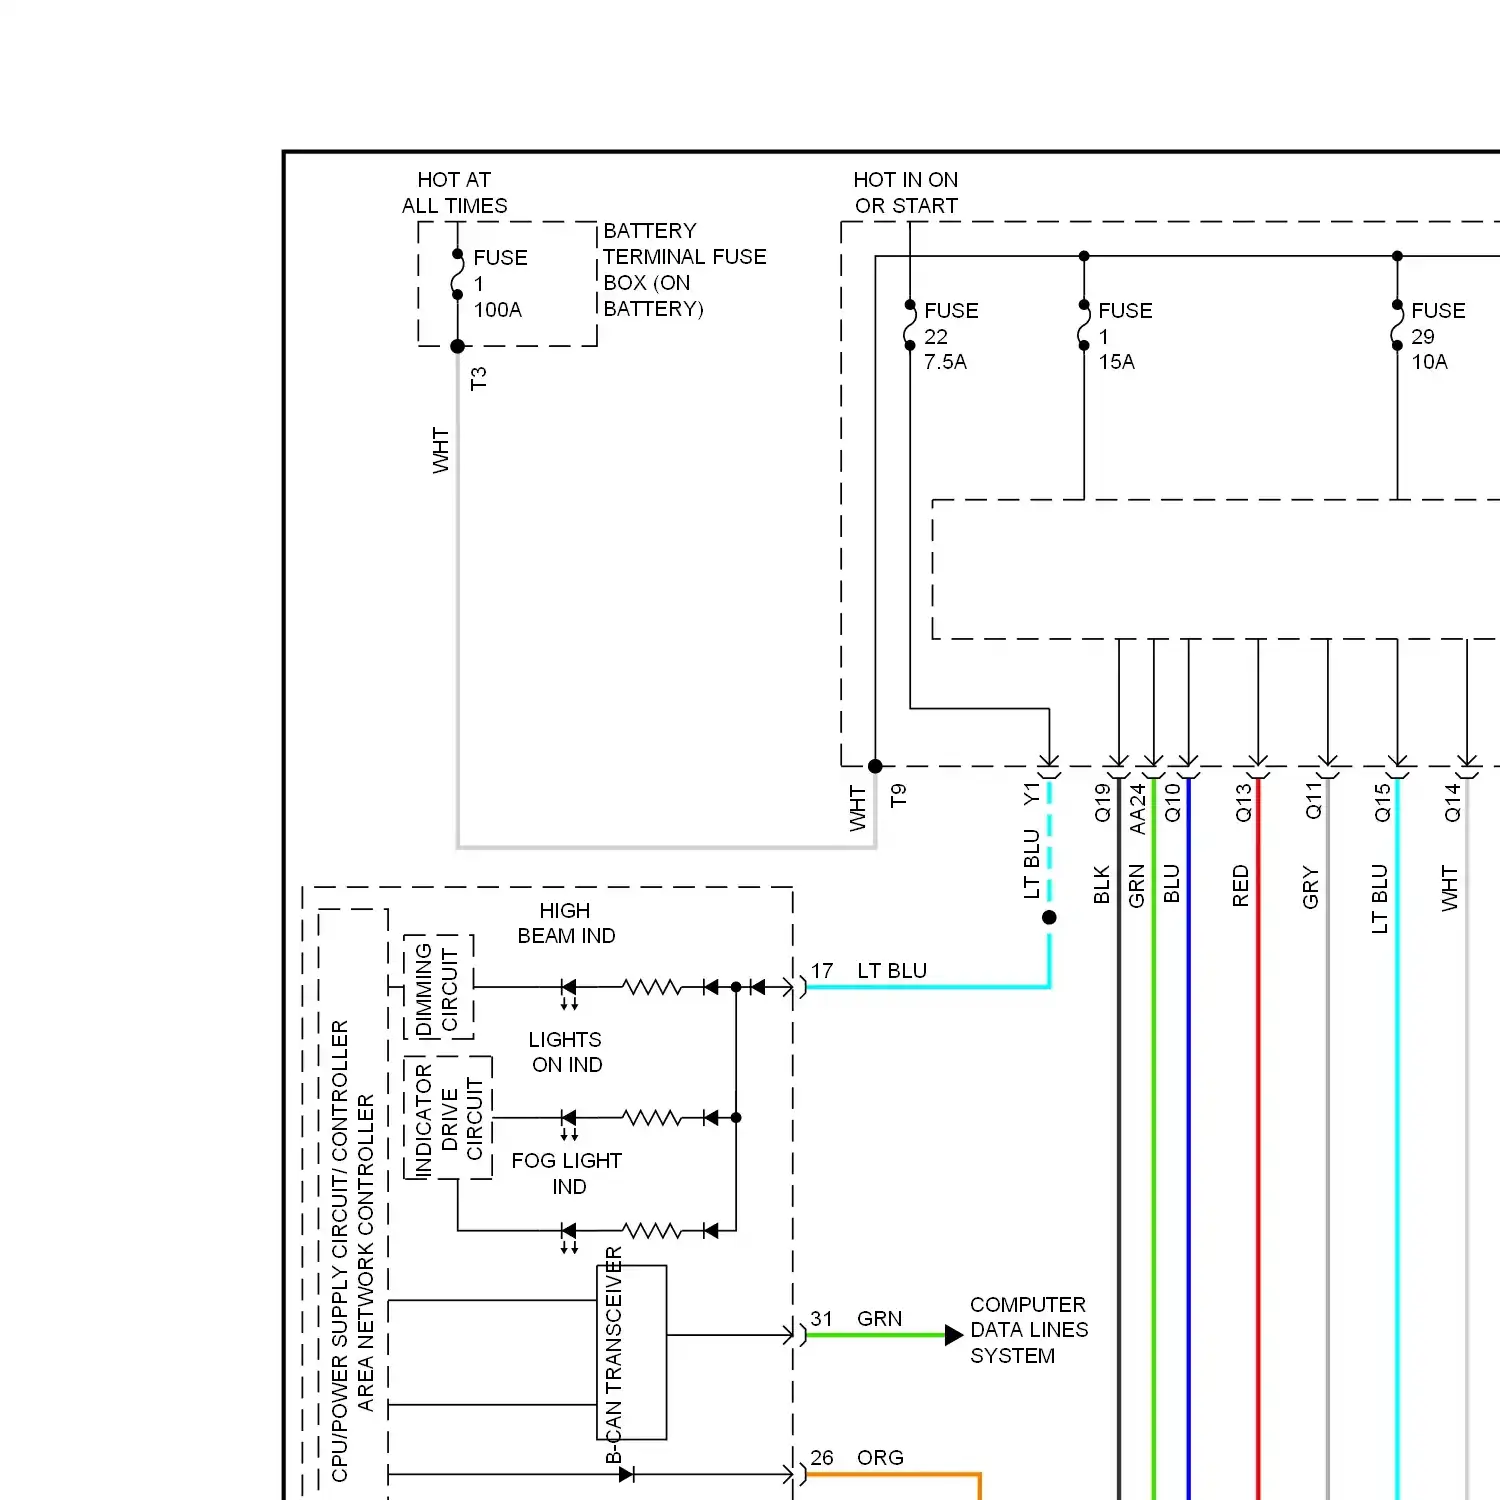Click the vertical LT BLU label below Y1
This screenshot has height=1500, width=1500.
click(x=1031, y=864)
